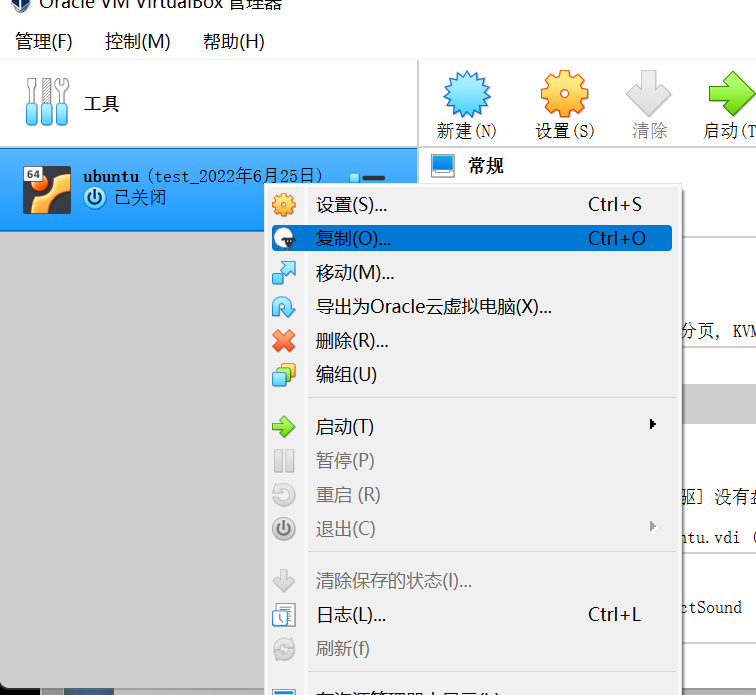Click the green 启动 toolbar arrow
Viewport: 756px width, 695px height.
point(731,93)
